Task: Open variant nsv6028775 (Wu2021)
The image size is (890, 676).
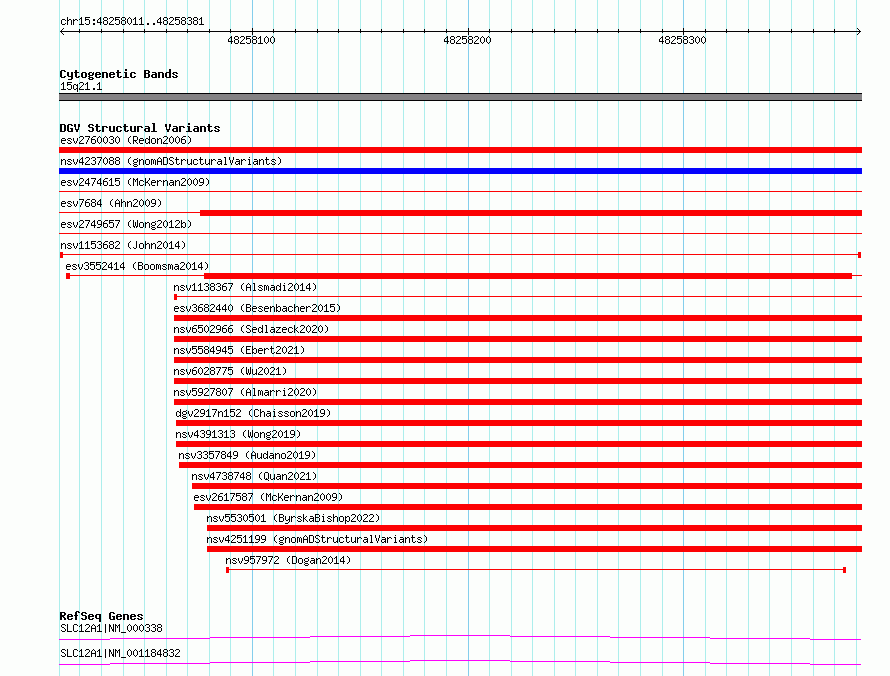Action: click(230, 371)
